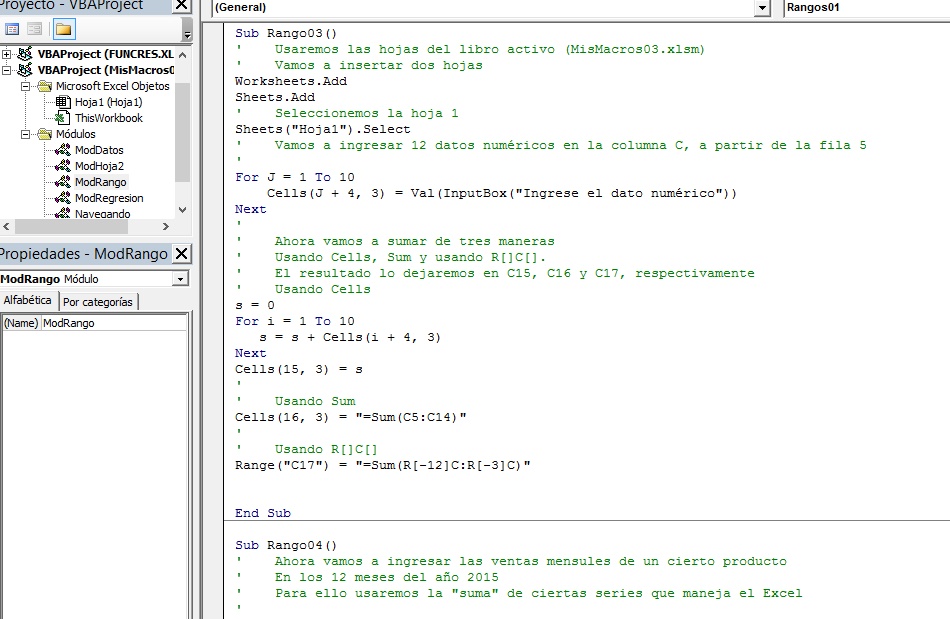Open the Navegando module
Screen dimensions: 950x619
(x=102, y=214)
